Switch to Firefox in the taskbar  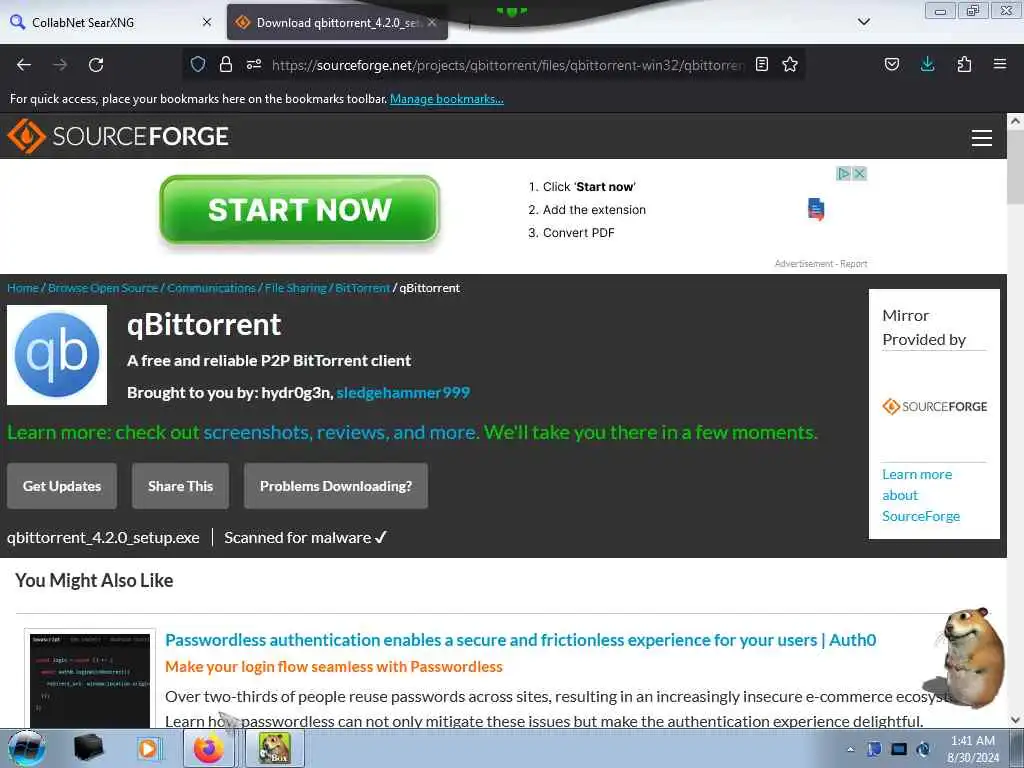pyautogui.click(x=208, y=748)
